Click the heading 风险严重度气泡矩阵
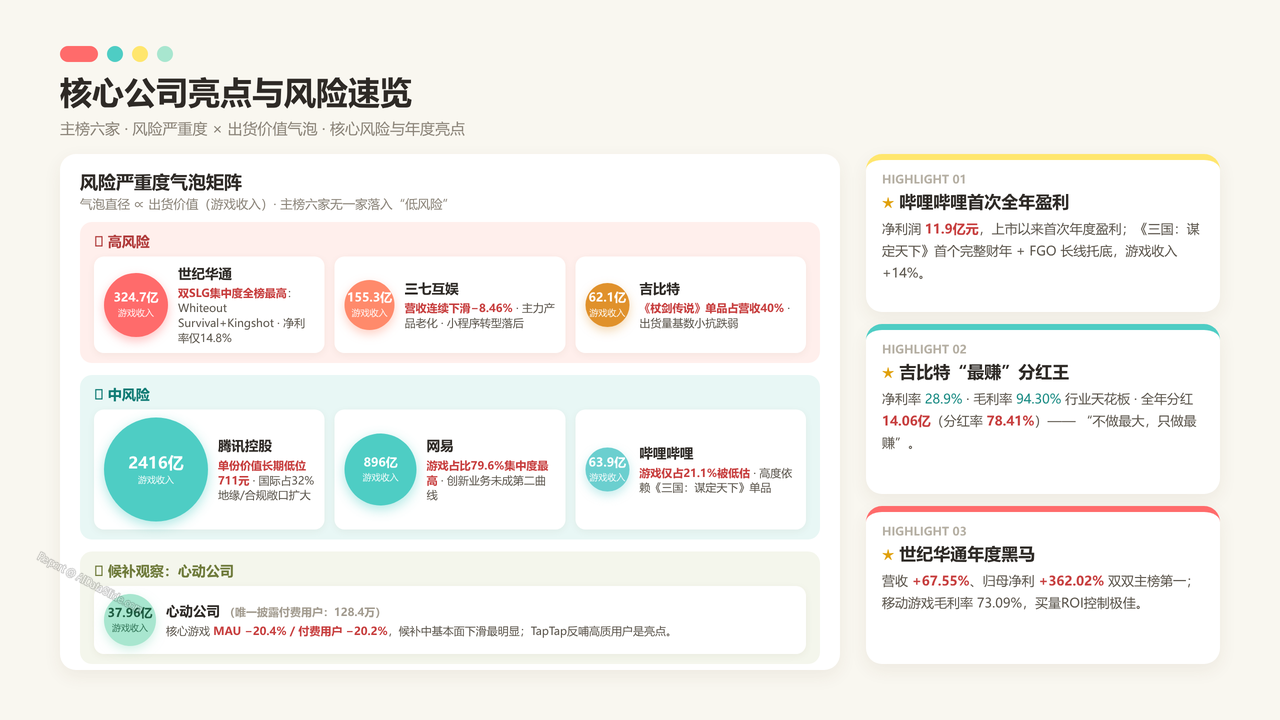 [161, 182]
